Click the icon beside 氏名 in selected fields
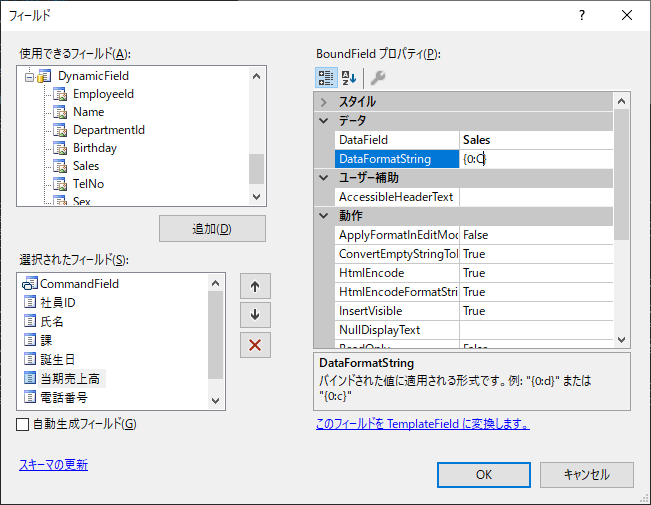 [30, 321]
